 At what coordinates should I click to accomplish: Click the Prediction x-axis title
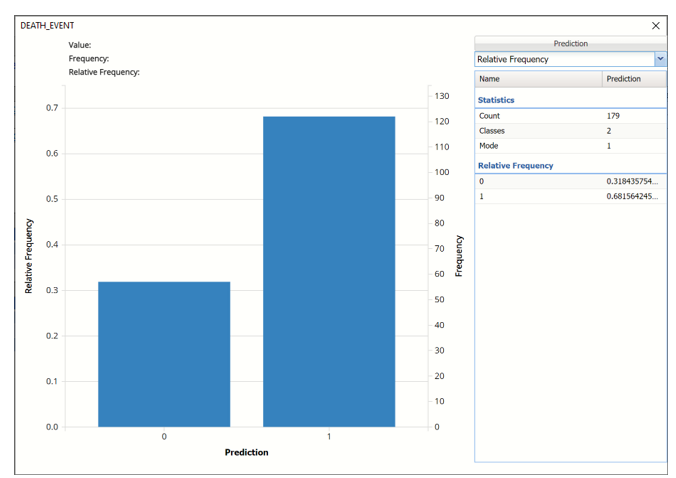pyautogui.click(x=246, y=452)
